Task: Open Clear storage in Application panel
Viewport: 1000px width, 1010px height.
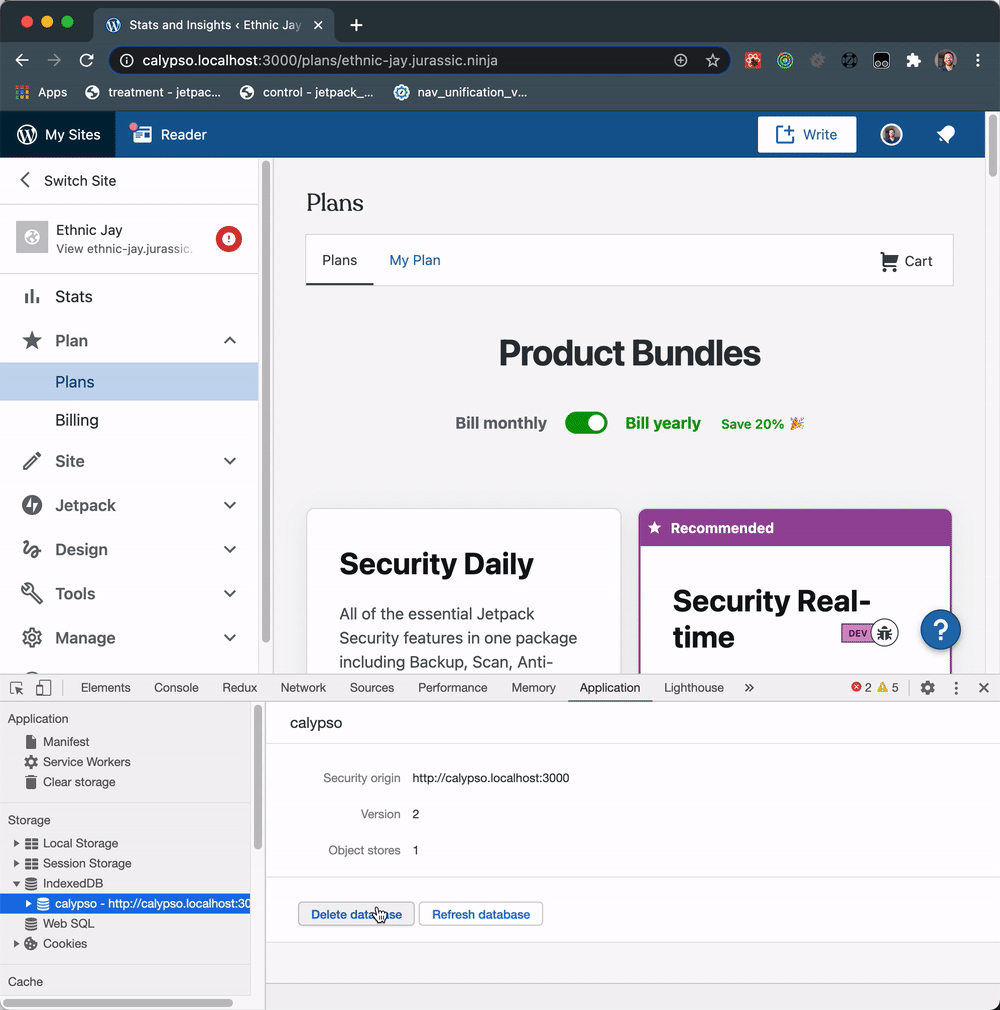Action: pyautogui.click(x=79, y=782)
